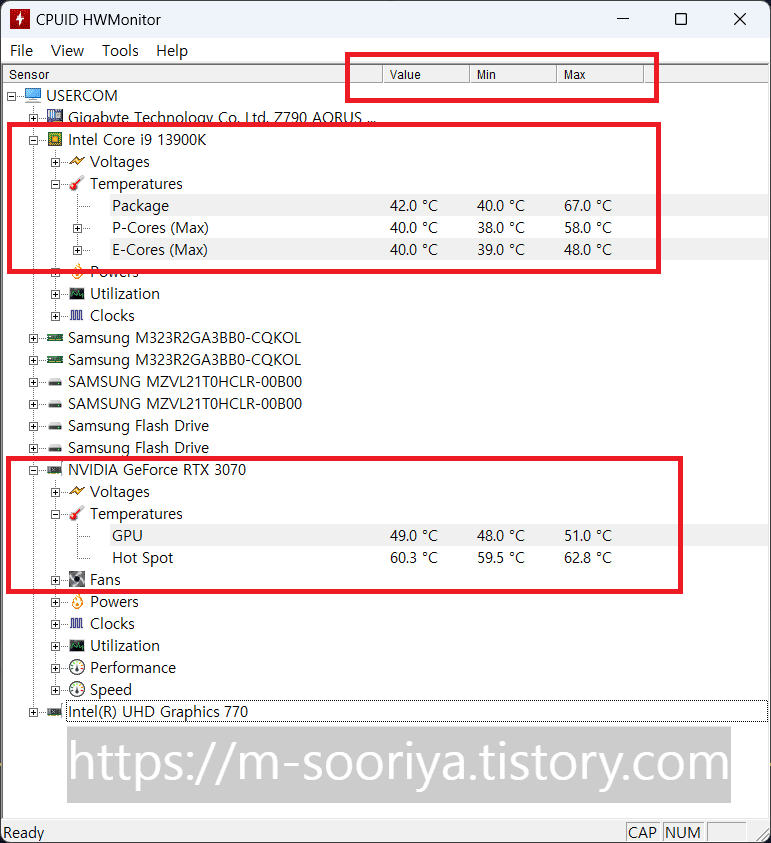The height and width of the screenshot is (843, 771).
Task: Expand the first Samsung Flash Drive node
Action: coord(33,427)
